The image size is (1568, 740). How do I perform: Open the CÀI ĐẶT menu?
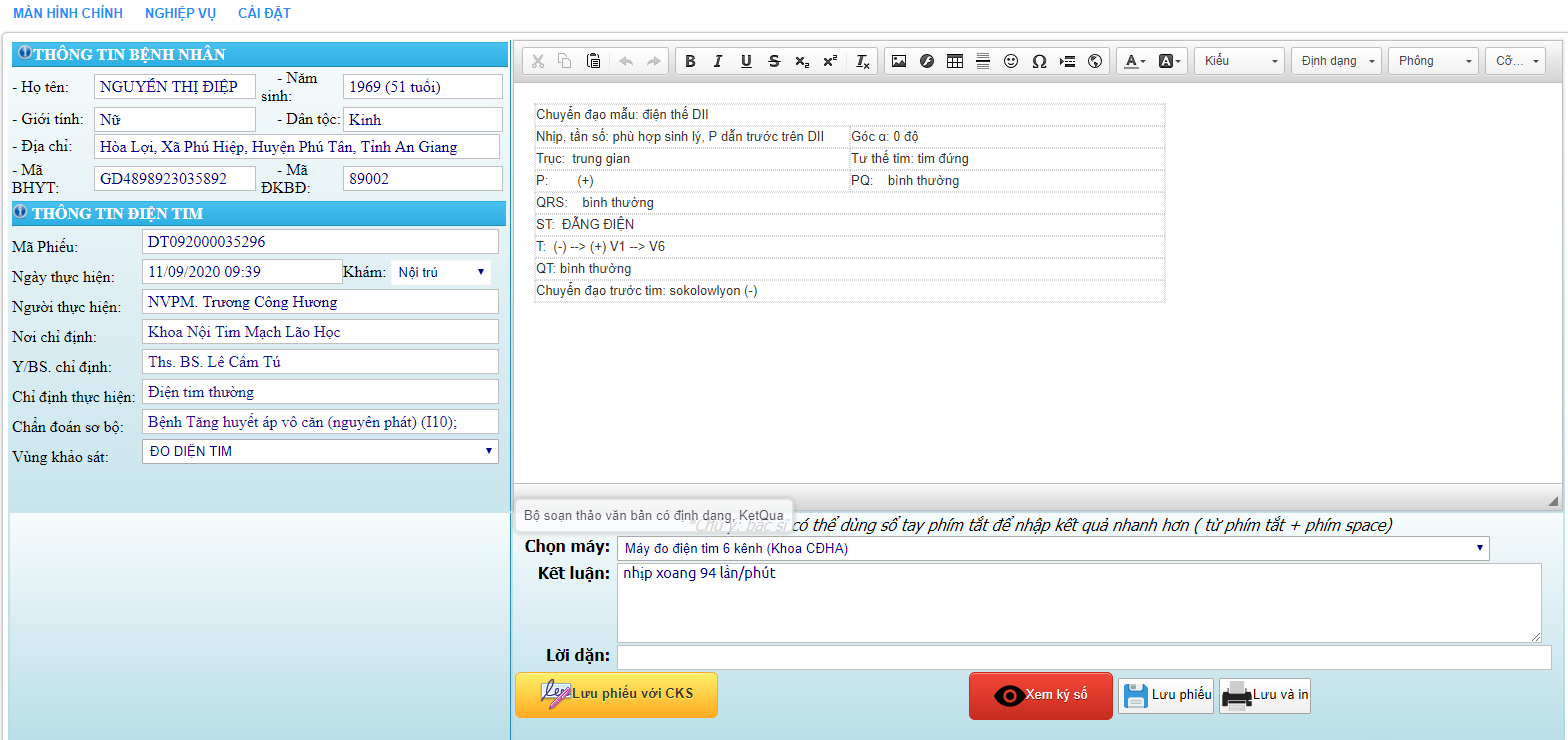pos(264,14)
